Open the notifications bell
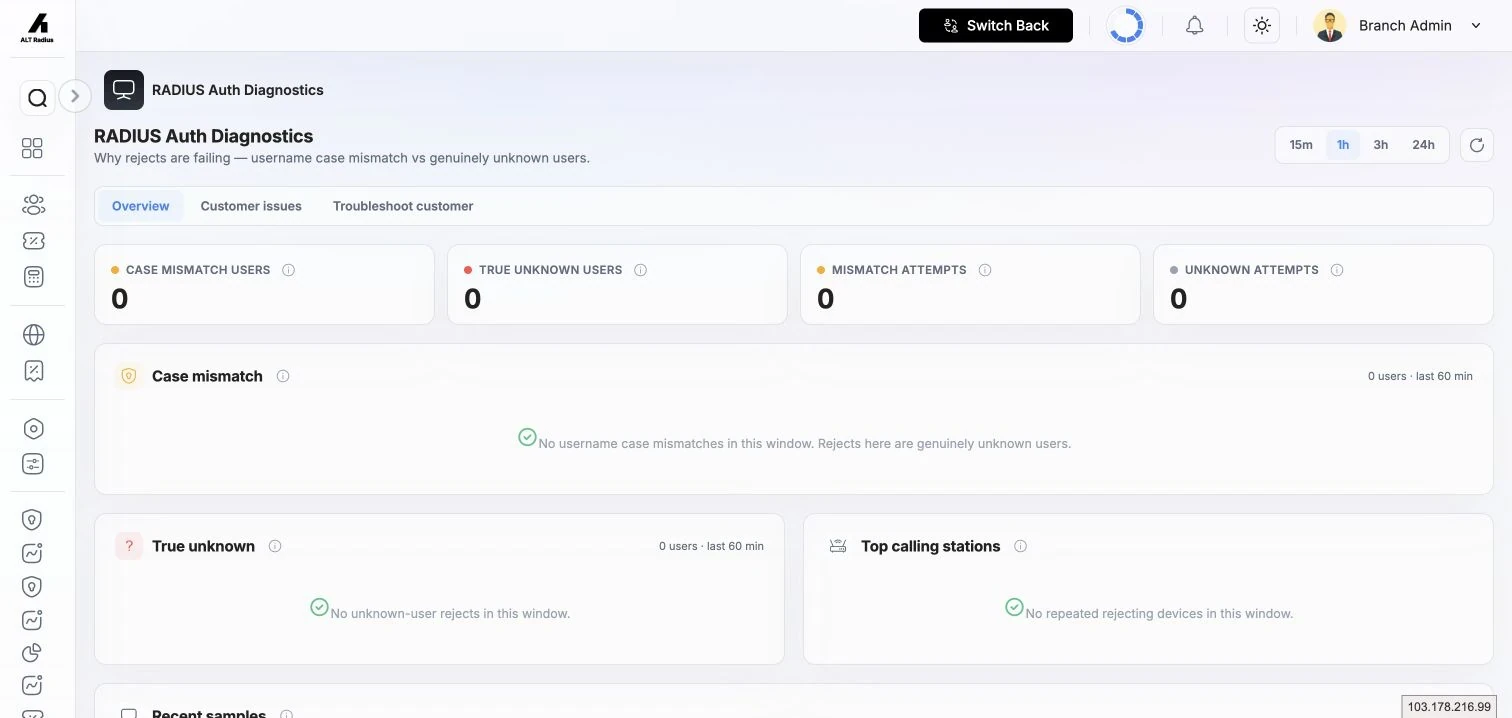The image size is (1512, 718). coord(1194,26)
